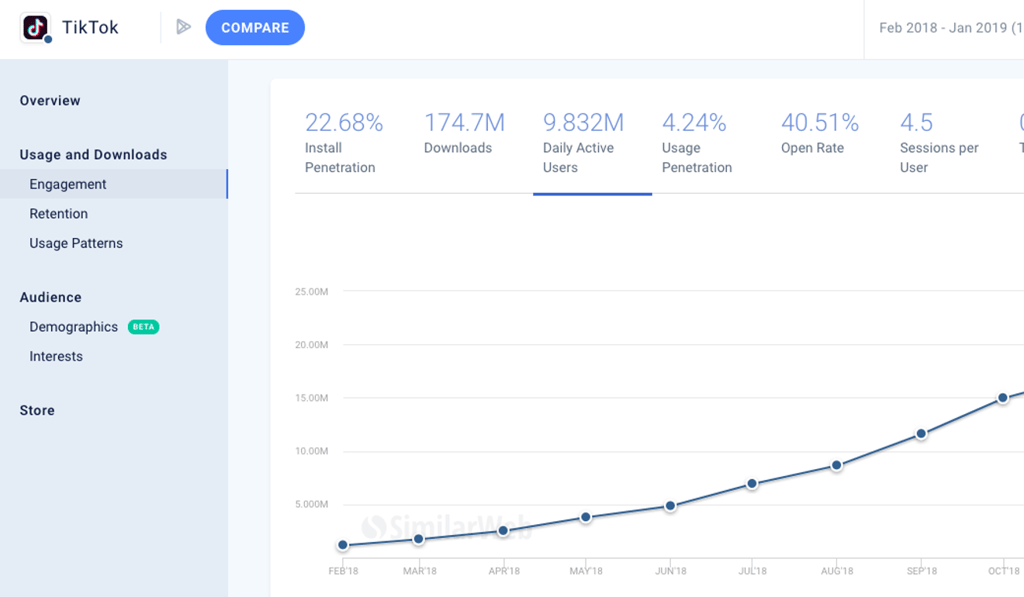Select the Engagement sidebar item
The height and width of the screenshot is (597, 1024).
click(x=70, y=184)
